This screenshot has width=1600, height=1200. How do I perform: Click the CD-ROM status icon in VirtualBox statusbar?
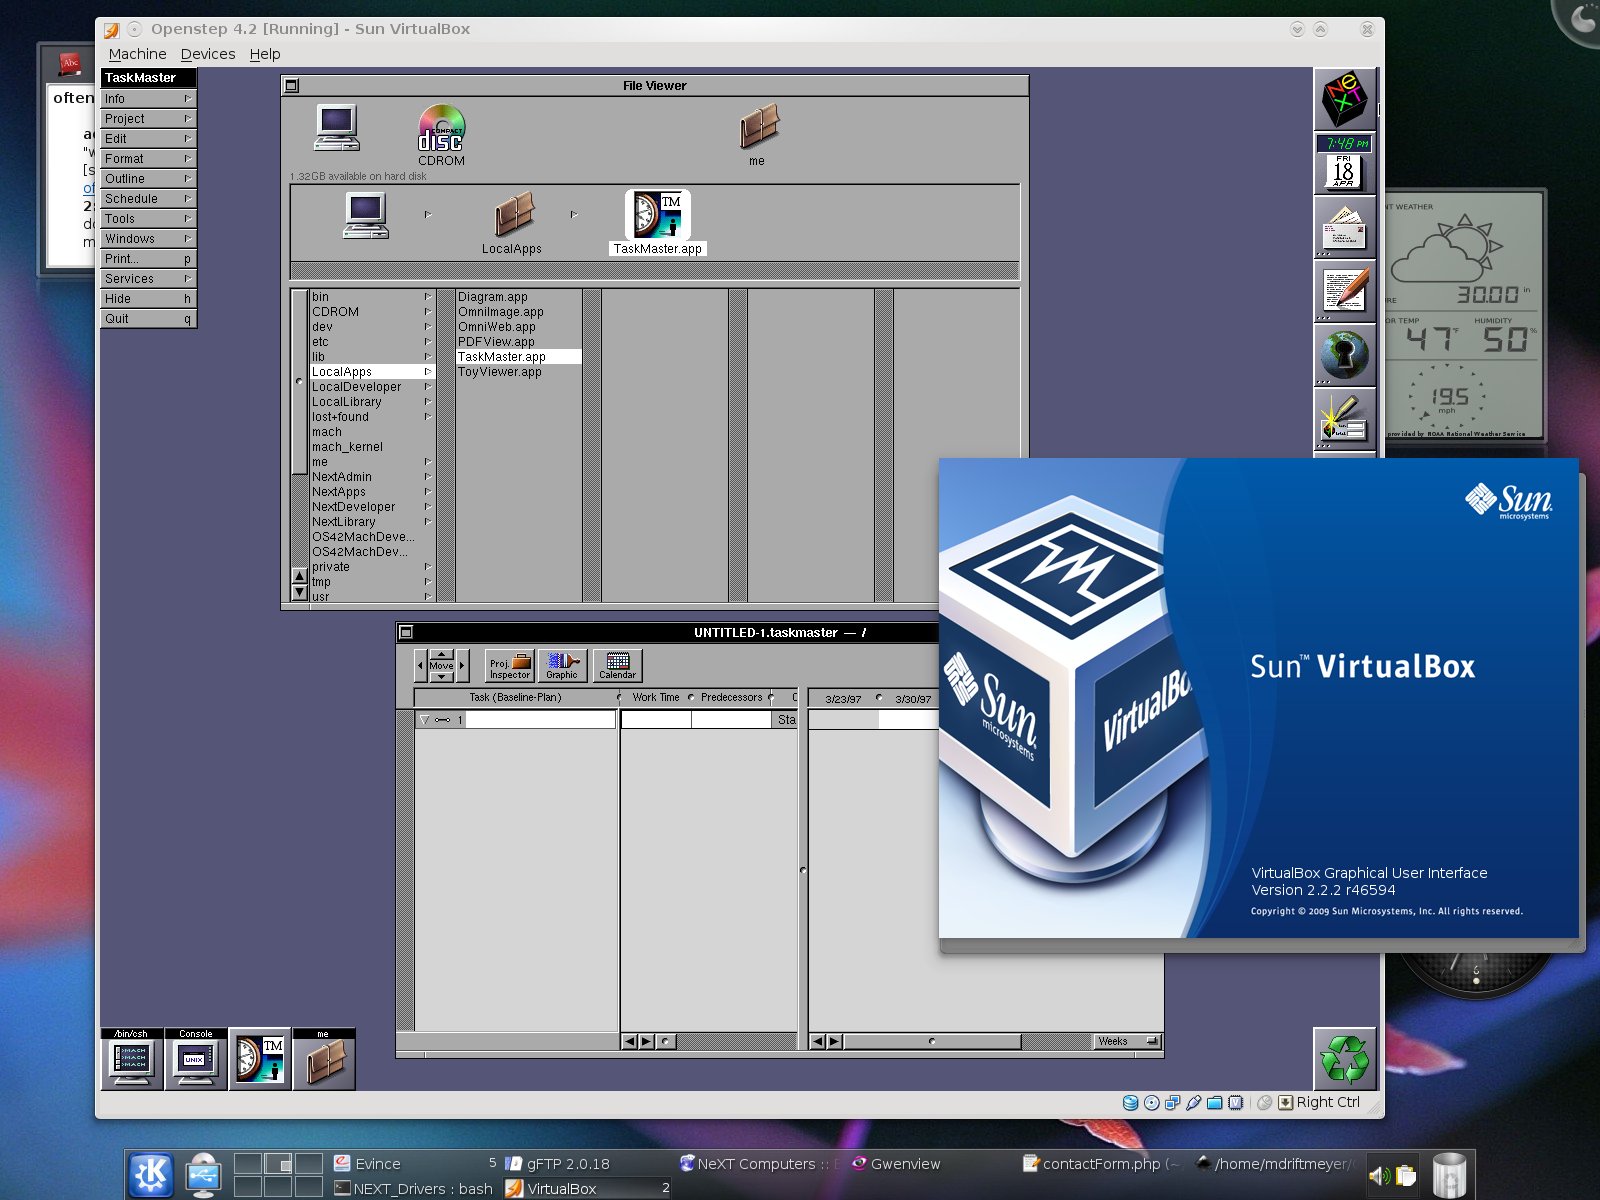coord(1152,1102)
